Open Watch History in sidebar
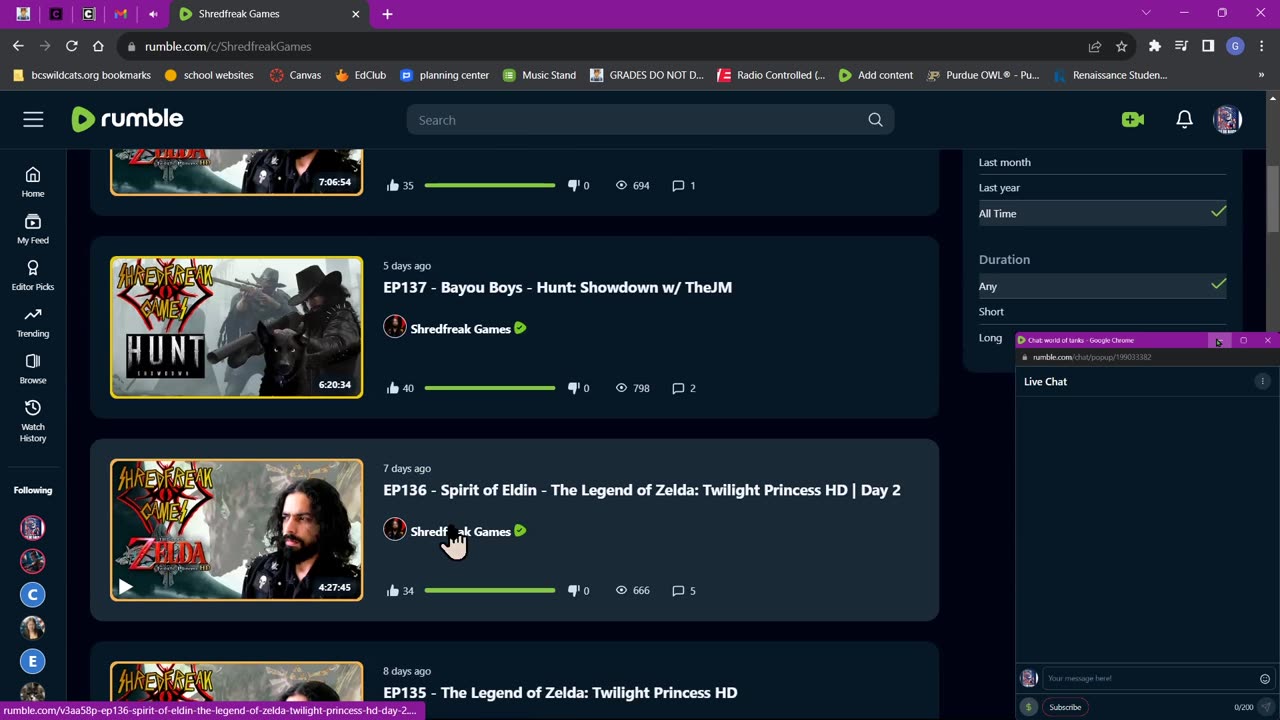Image resolution: width=1280 pixels, height=720 pixels. pyautogui.click(x=33, y=421)
